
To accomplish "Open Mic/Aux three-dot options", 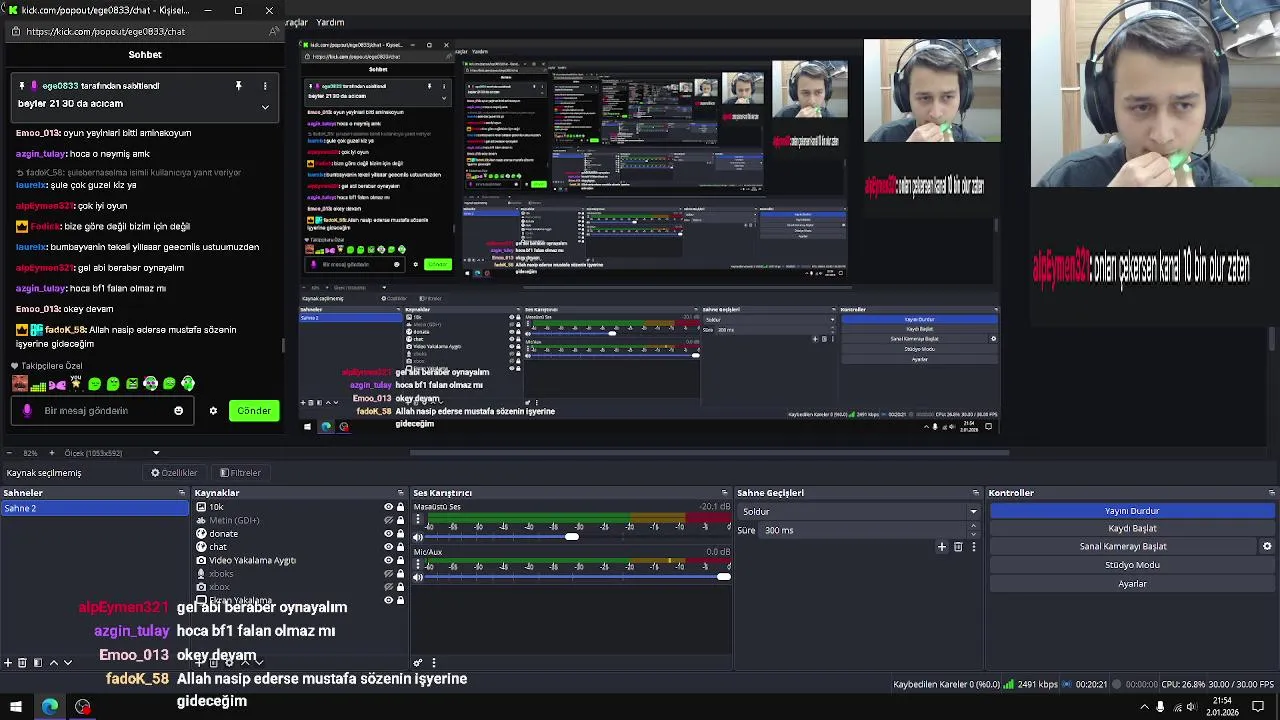I will 418,565.
